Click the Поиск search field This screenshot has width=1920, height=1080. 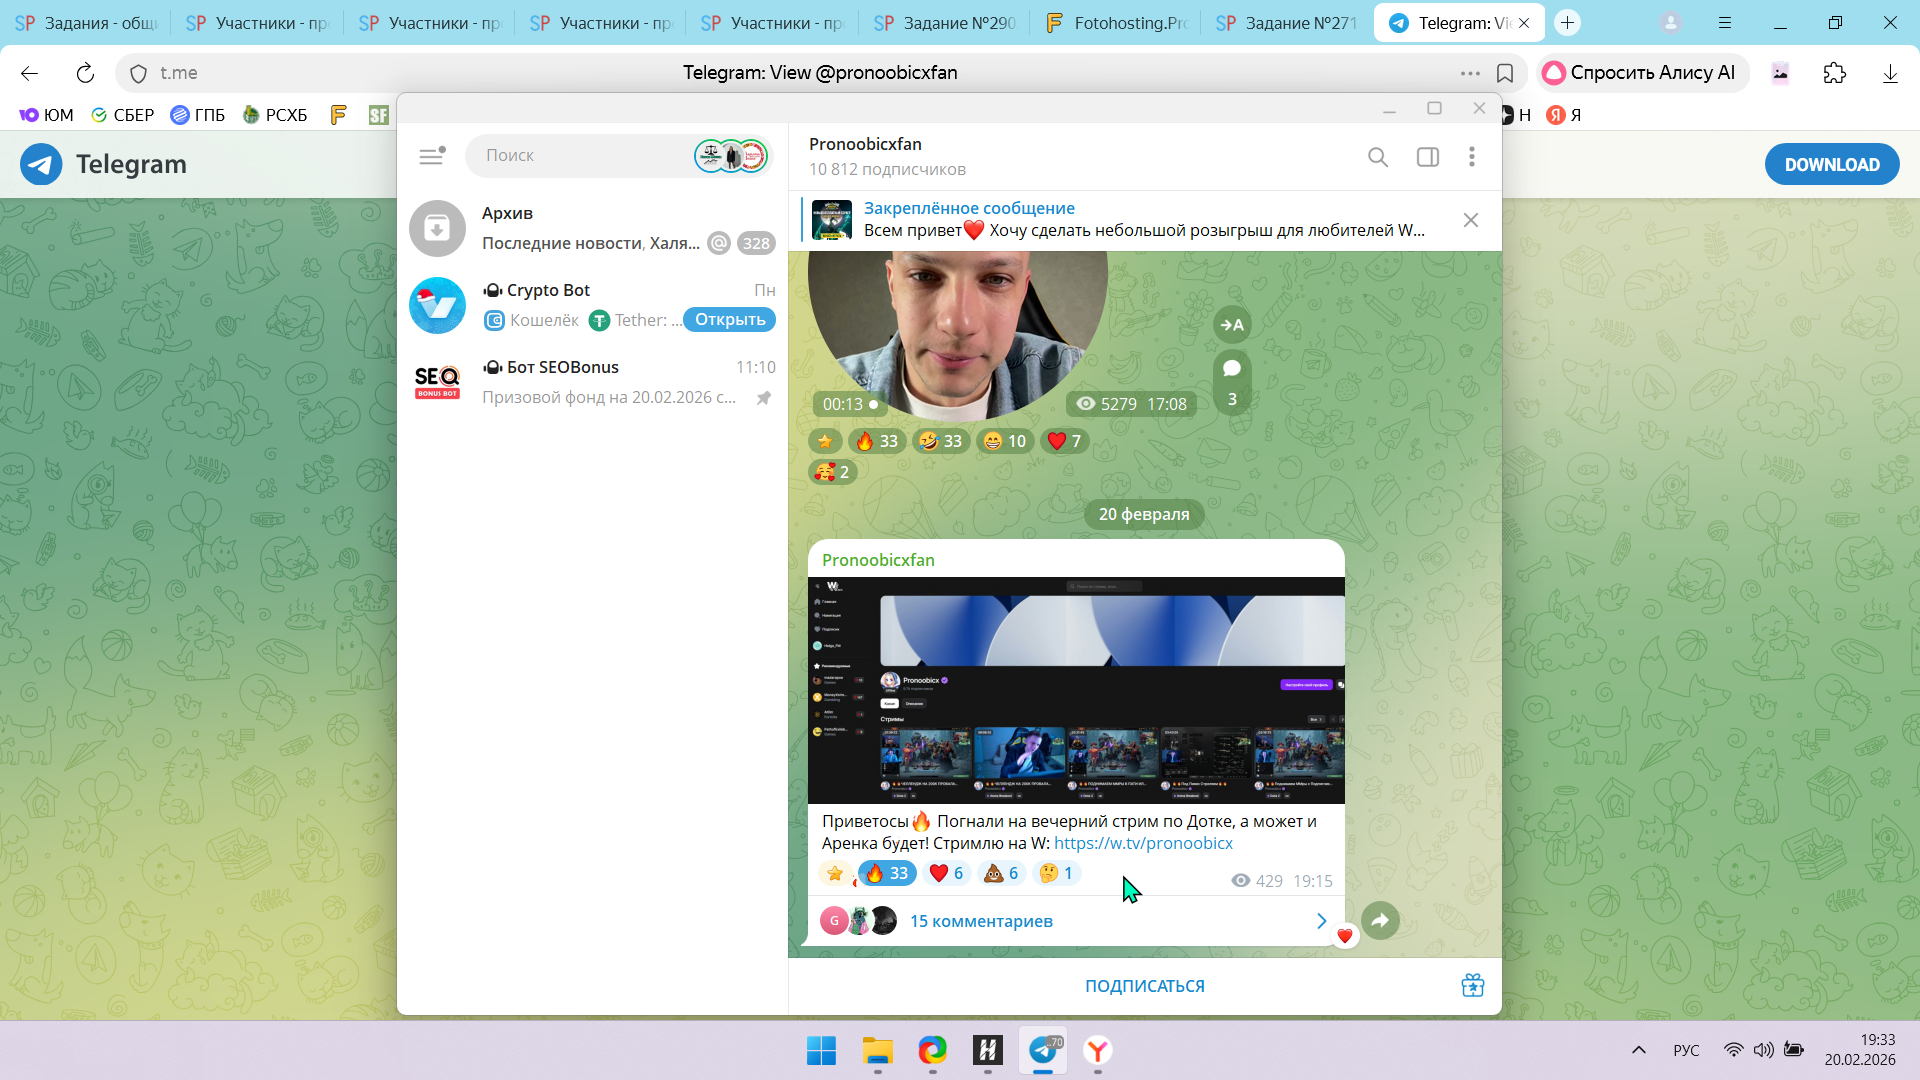(580, 156)
